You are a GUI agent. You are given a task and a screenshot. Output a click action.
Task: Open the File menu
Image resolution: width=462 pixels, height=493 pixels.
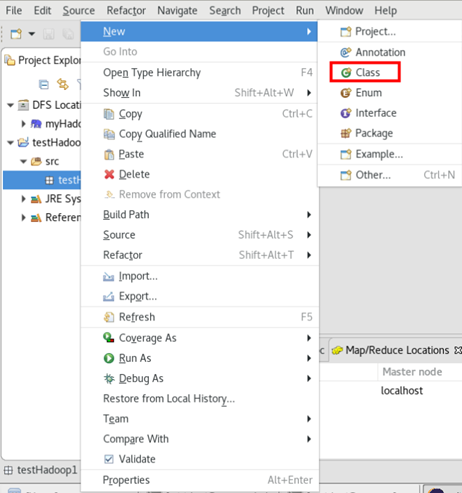click(14, 11)
